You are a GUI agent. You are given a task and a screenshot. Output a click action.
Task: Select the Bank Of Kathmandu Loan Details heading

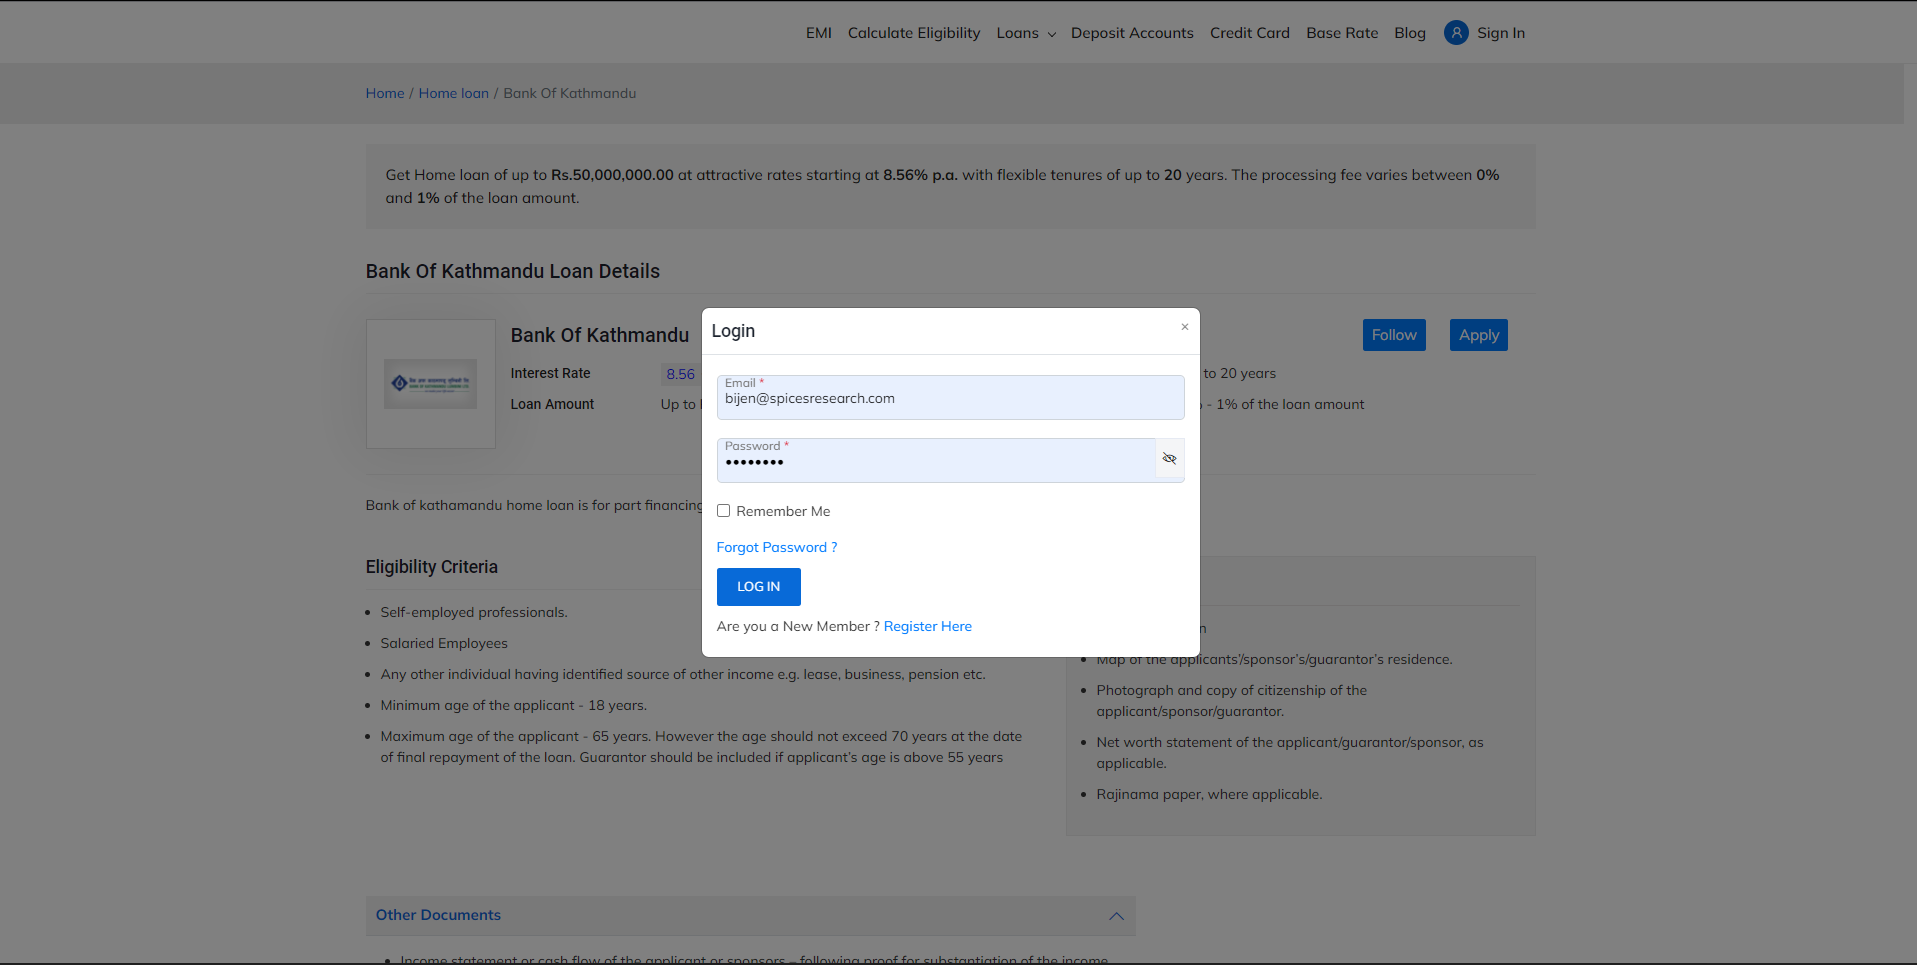pyautogui.click(x=513, y=271)
